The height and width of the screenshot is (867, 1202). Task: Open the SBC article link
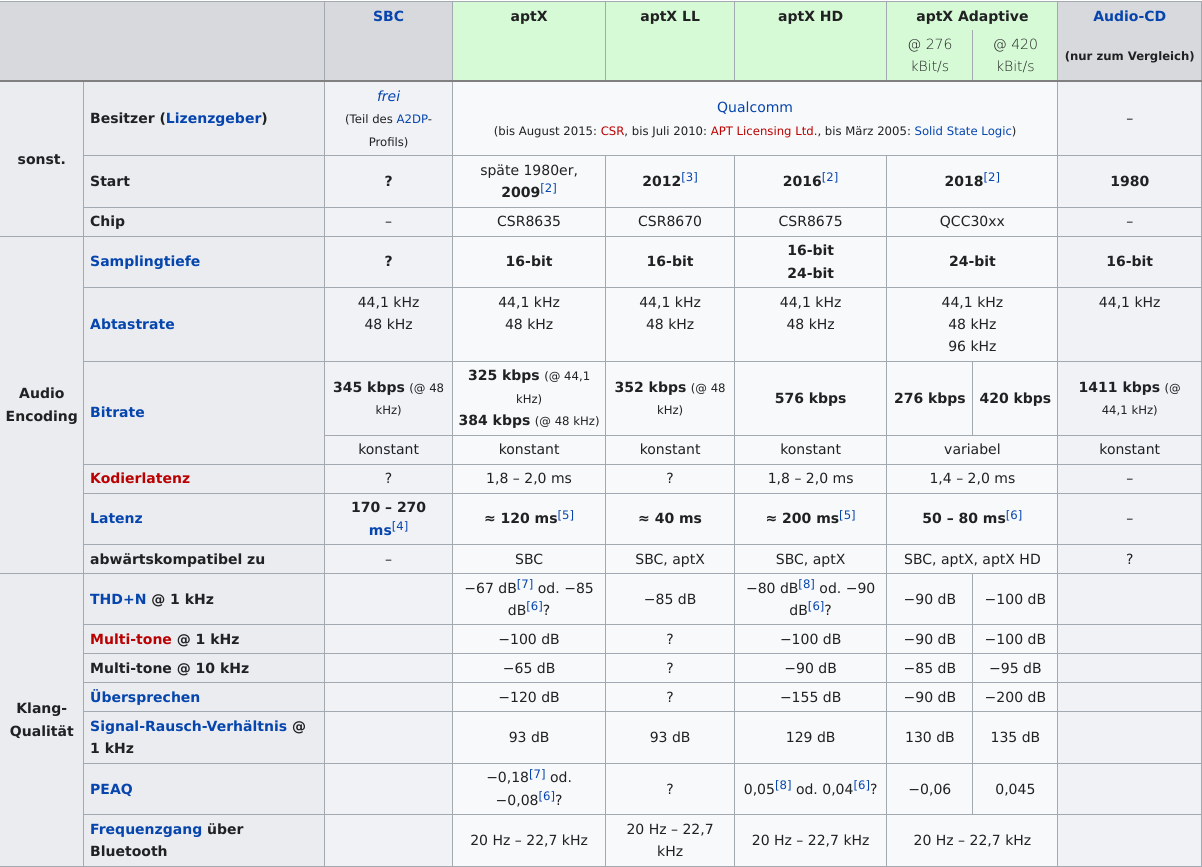coord(388,16)
